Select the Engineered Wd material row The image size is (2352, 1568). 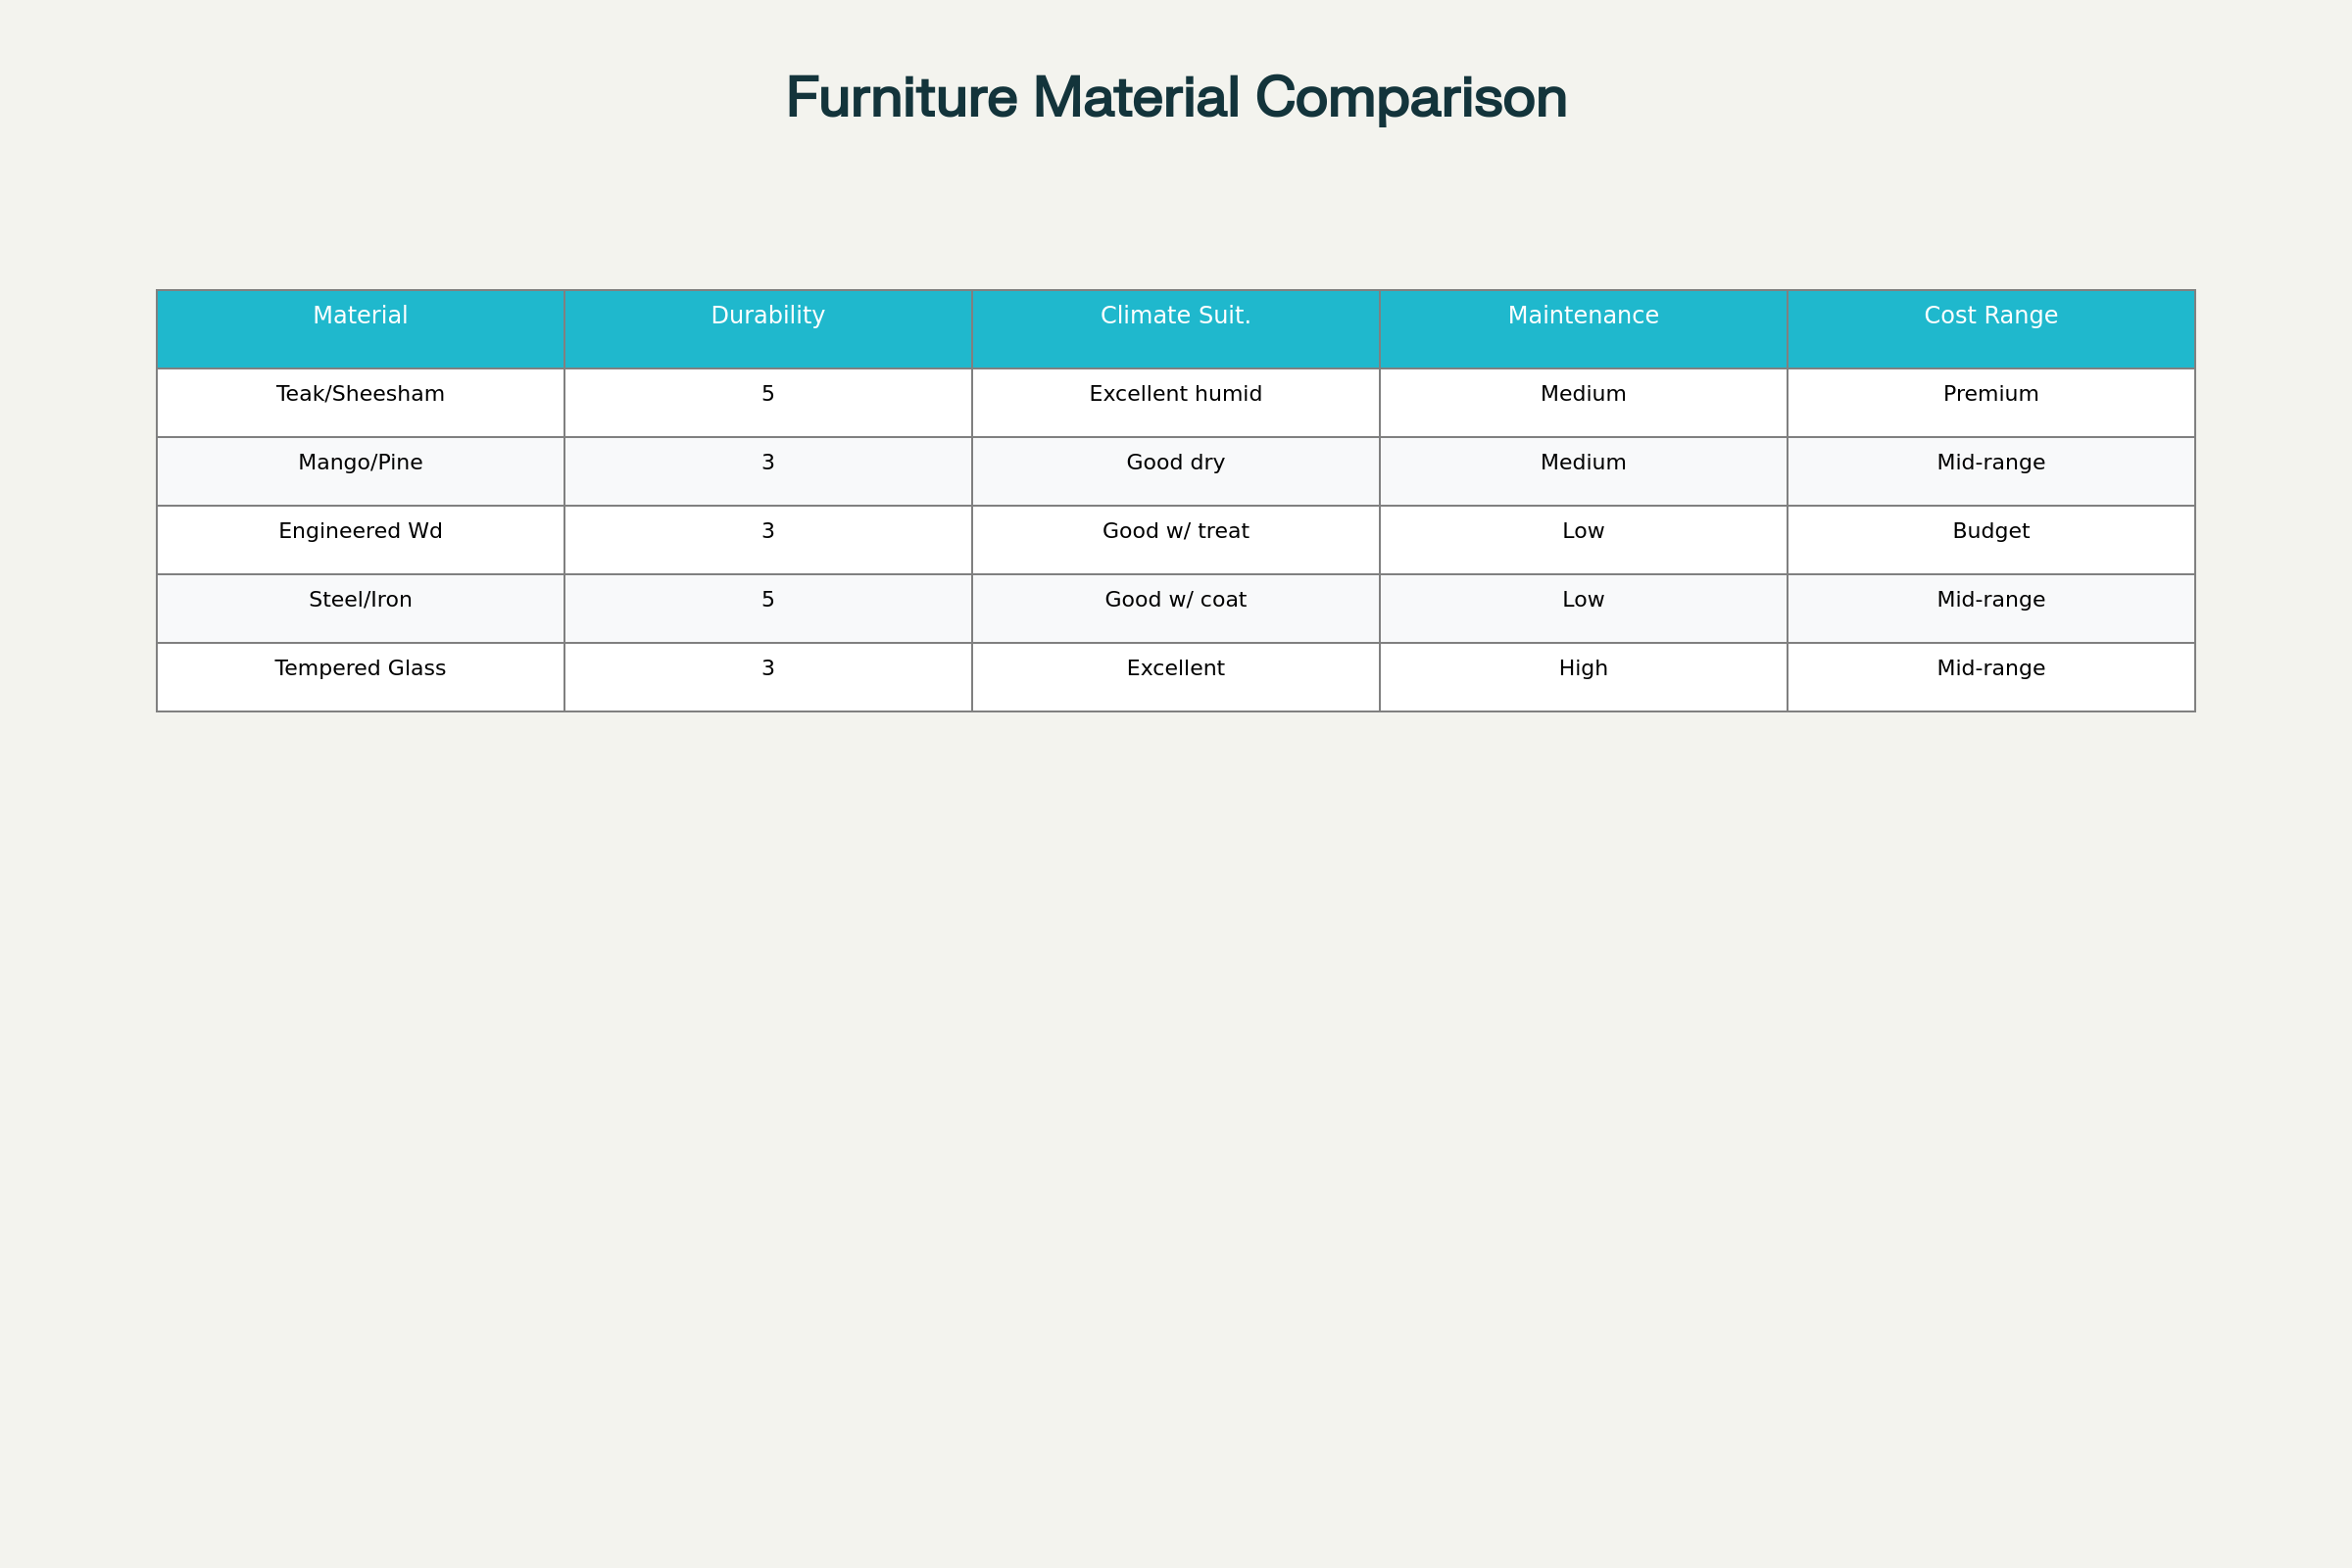coord(361,531)
